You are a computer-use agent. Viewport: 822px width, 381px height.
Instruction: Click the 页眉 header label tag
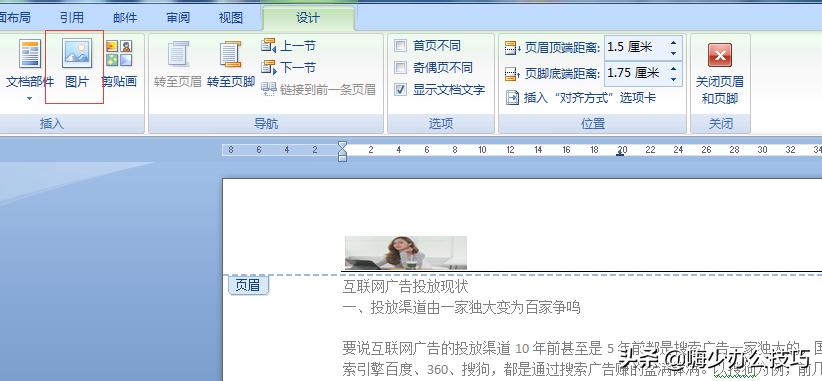coord(248,285)
